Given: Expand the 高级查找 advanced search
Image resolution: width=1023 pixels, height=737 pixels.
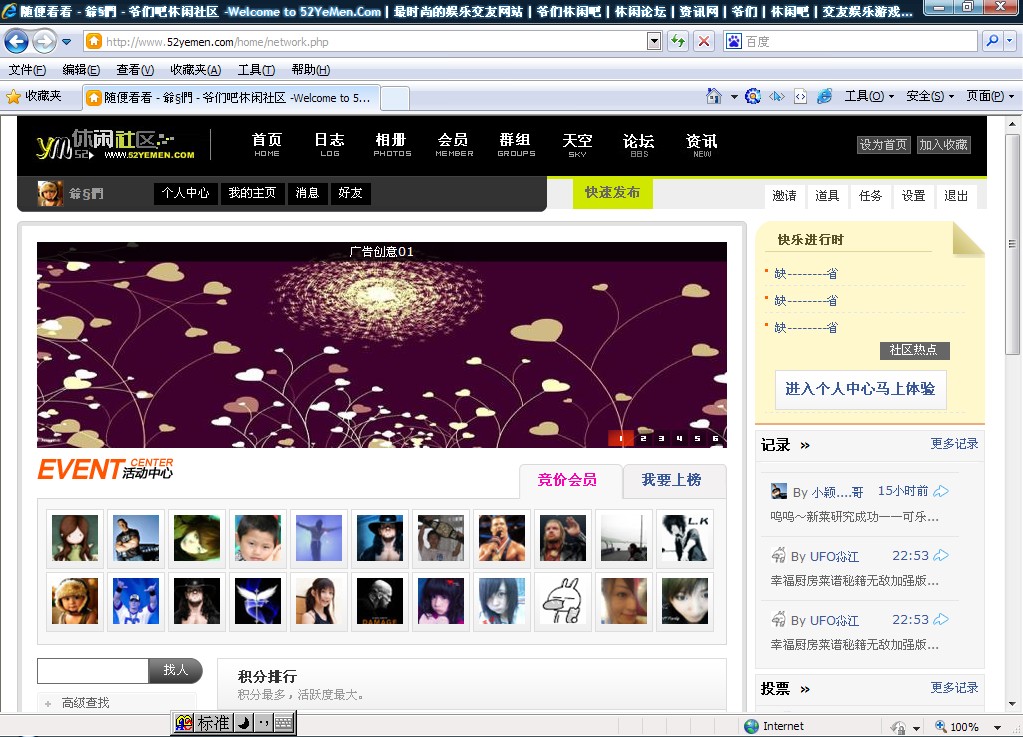Looking at the screenshot, I should [x=85, y=702].
